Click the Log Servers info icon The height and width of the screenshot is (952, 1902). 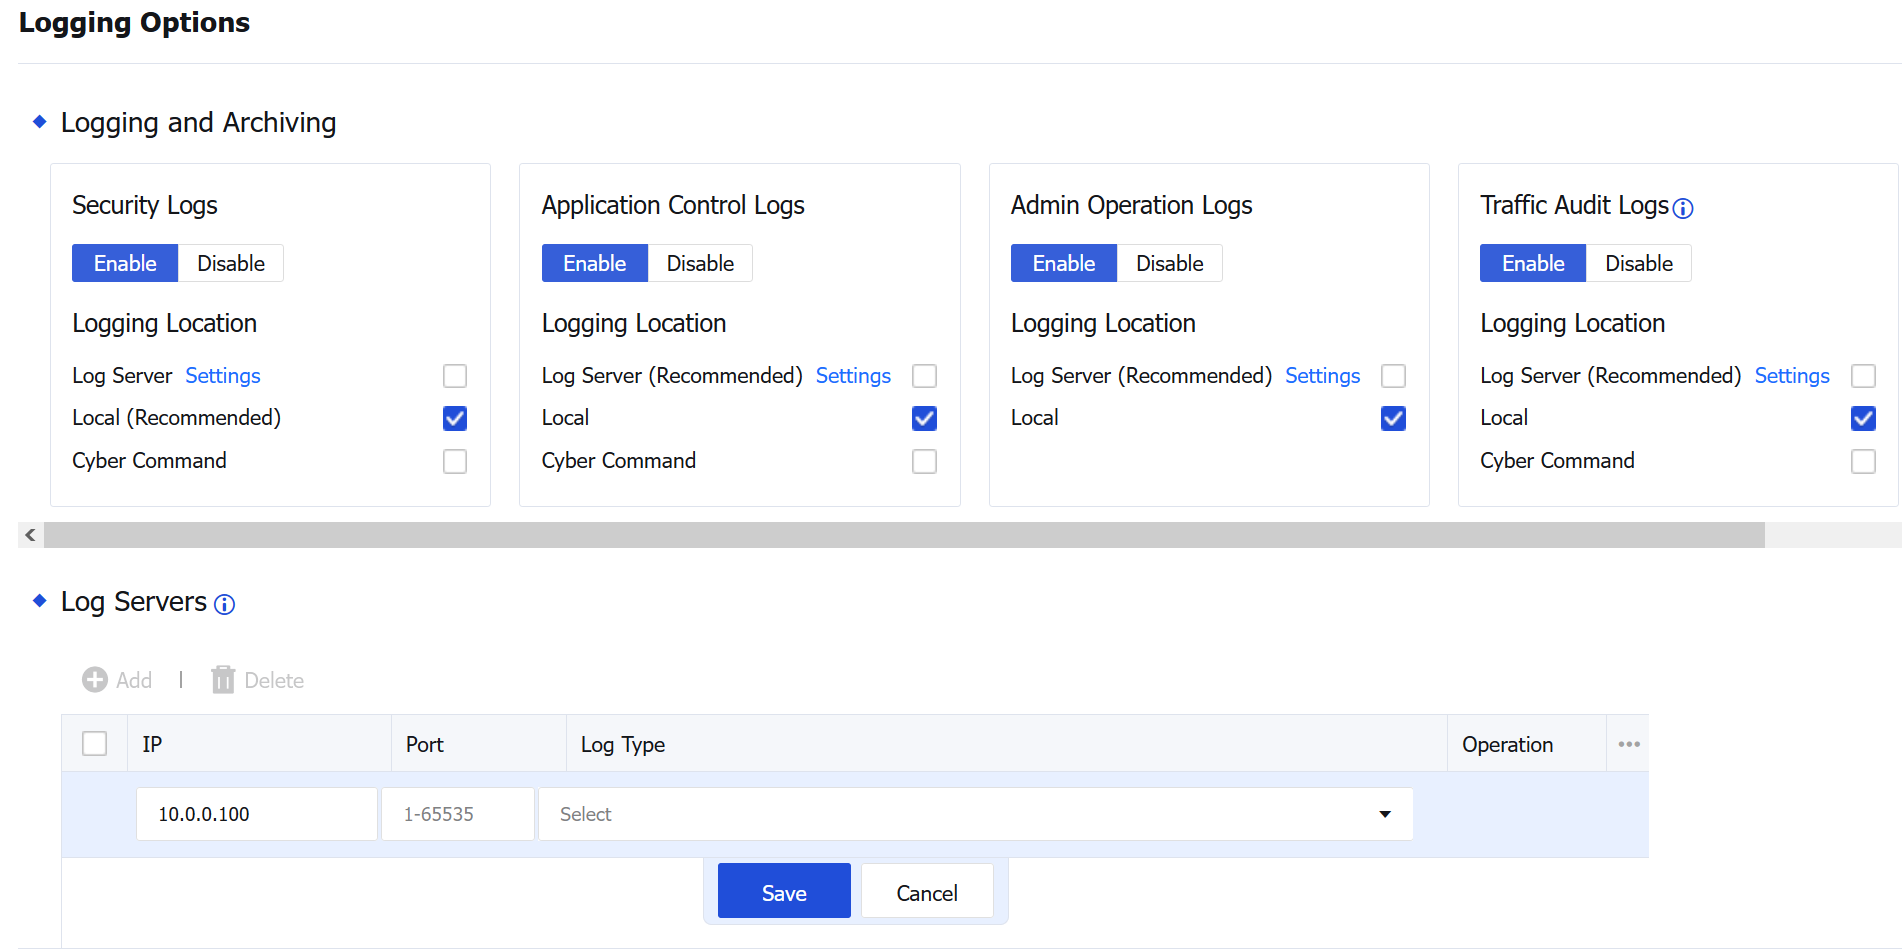pyautogui.click(x=225, y=604)
